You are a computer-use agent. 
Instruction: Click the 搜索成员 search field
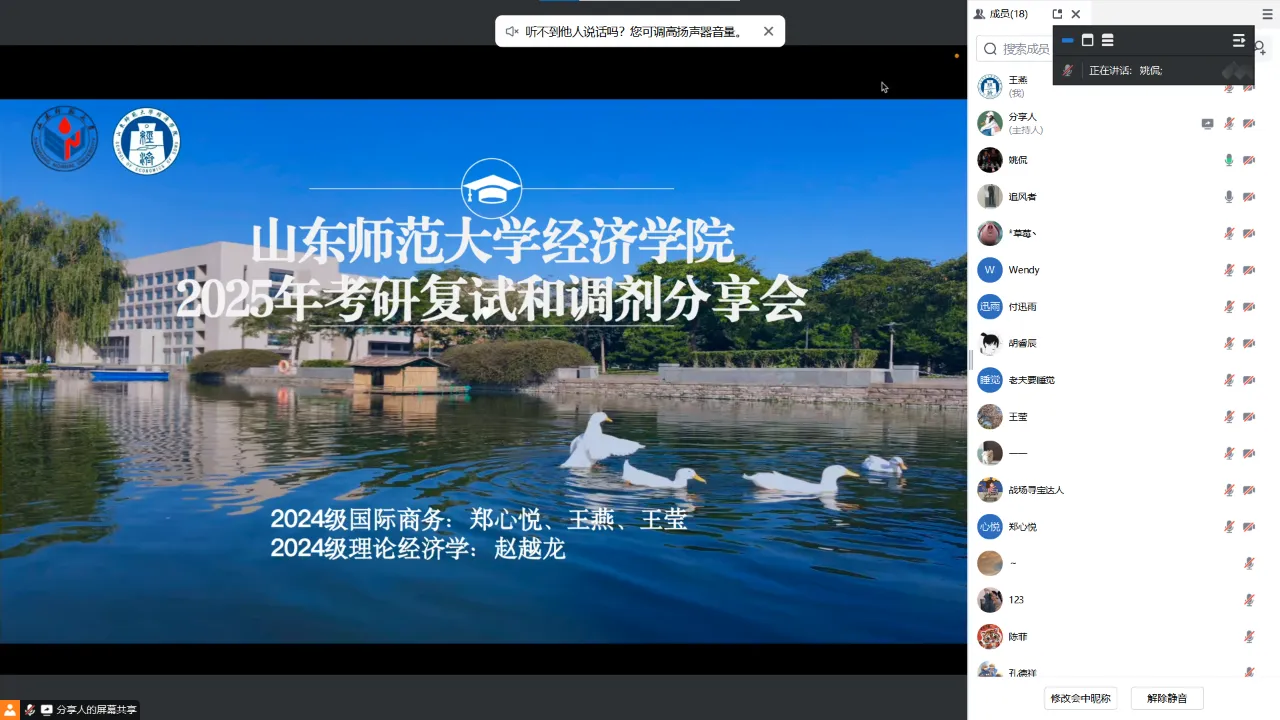point(1025,49)
